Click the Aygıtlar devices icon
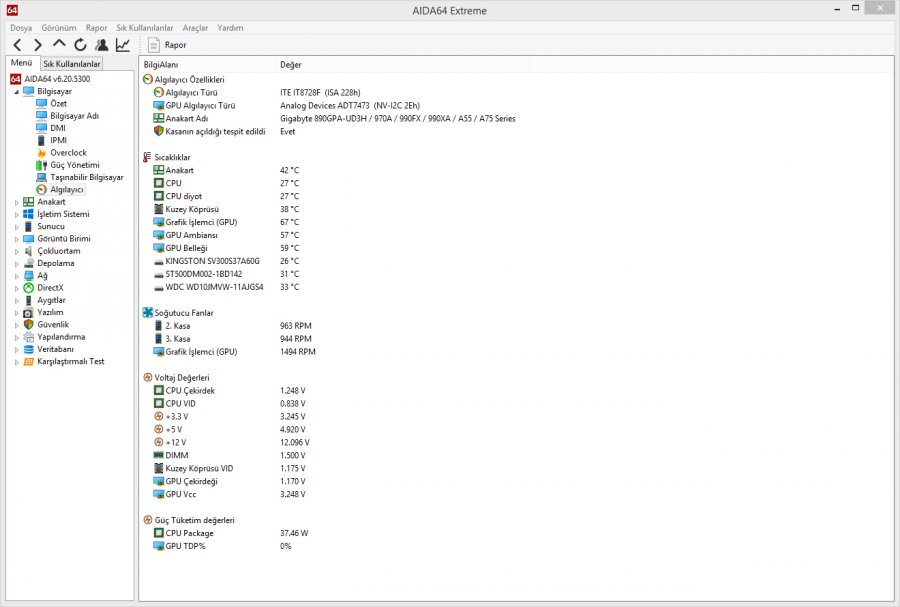 (29, 300)
